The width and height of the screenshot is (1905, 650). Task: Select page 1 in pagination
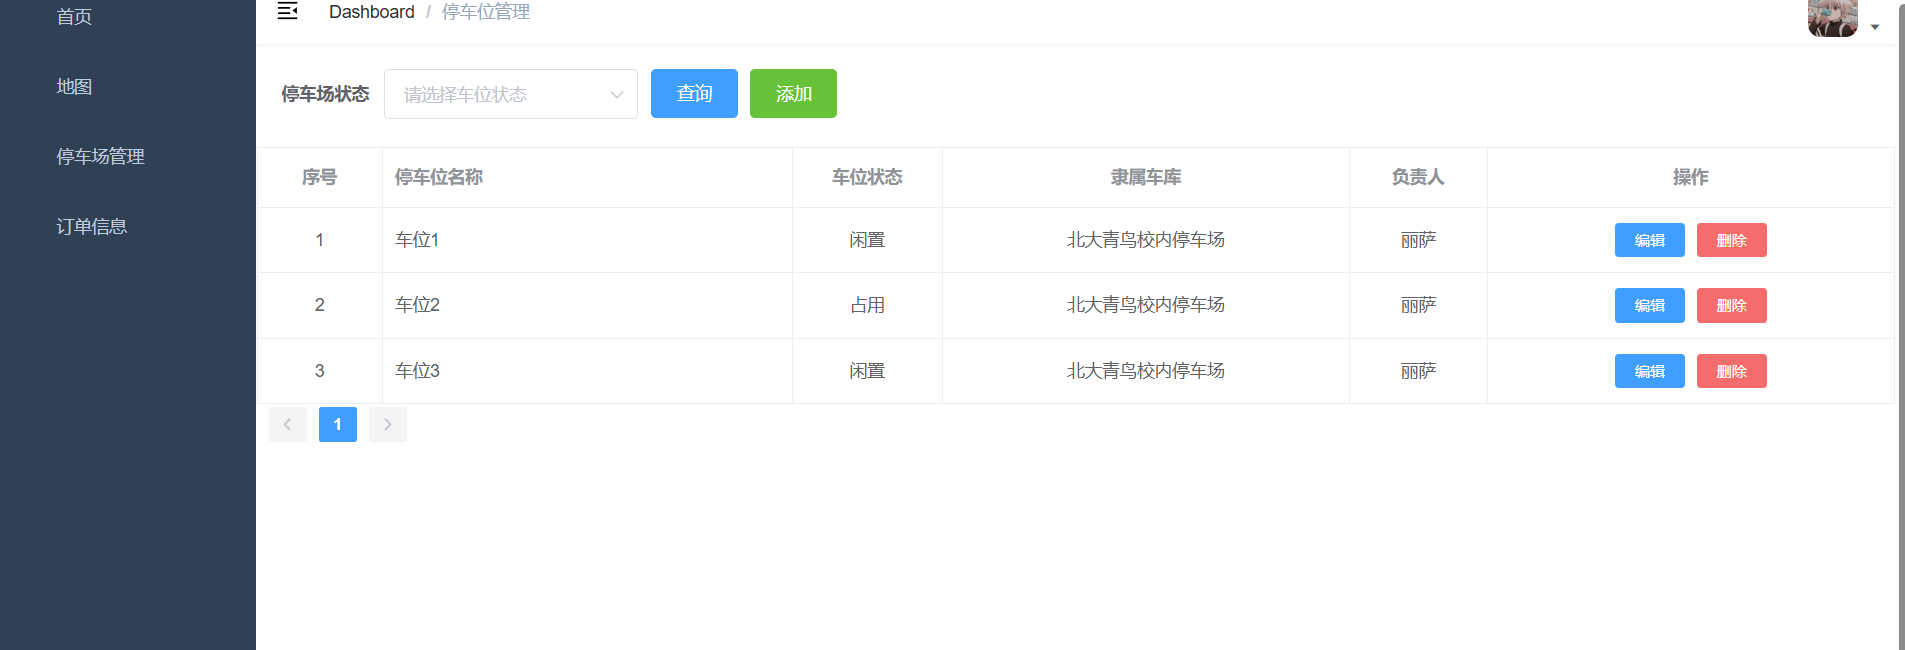[x=338, y=424]
